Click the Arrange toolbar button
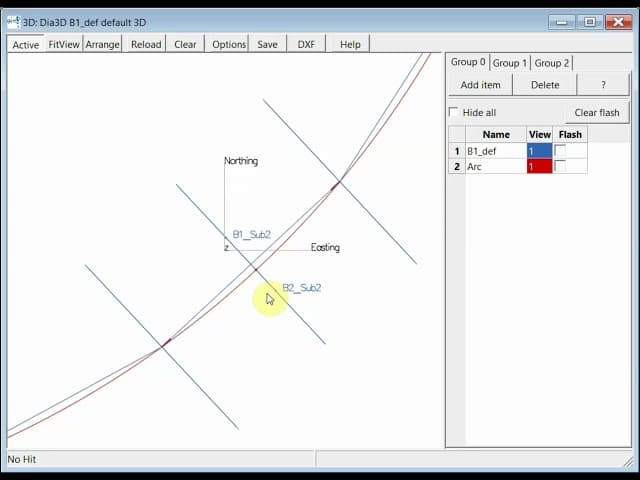 (x=102, y=44)
